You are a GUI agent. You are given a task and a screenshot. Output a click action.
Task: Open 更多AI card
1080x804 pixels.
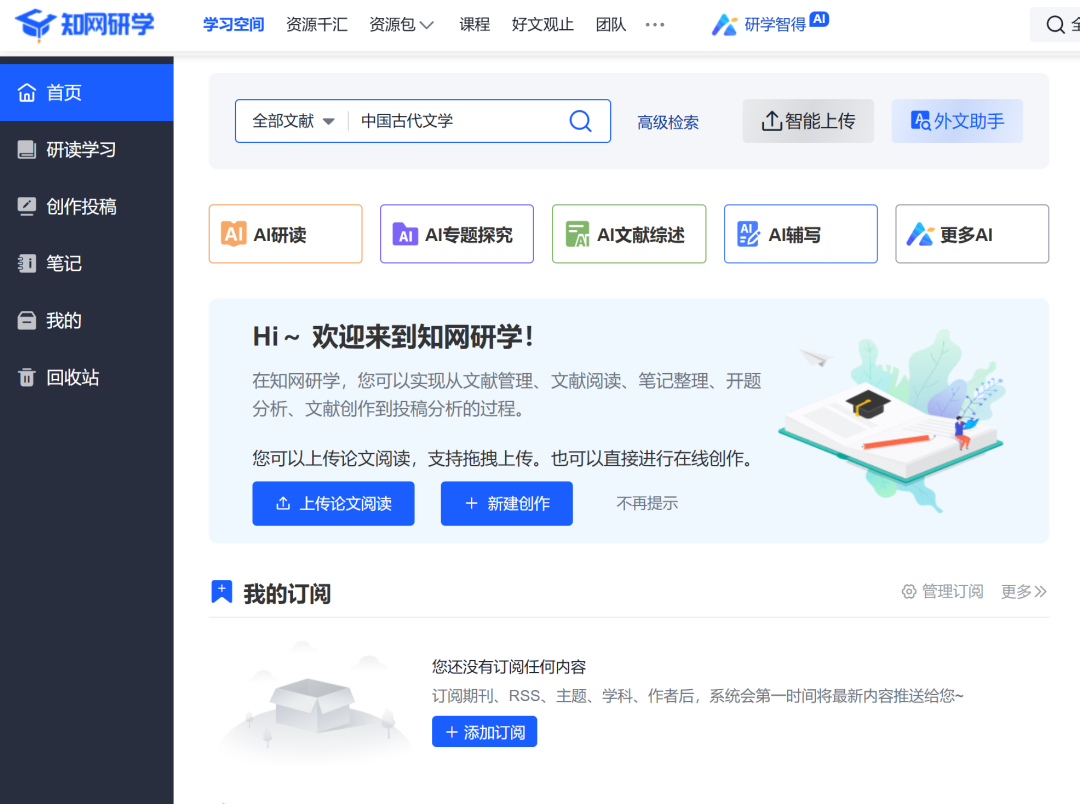[x=972, y=234]
